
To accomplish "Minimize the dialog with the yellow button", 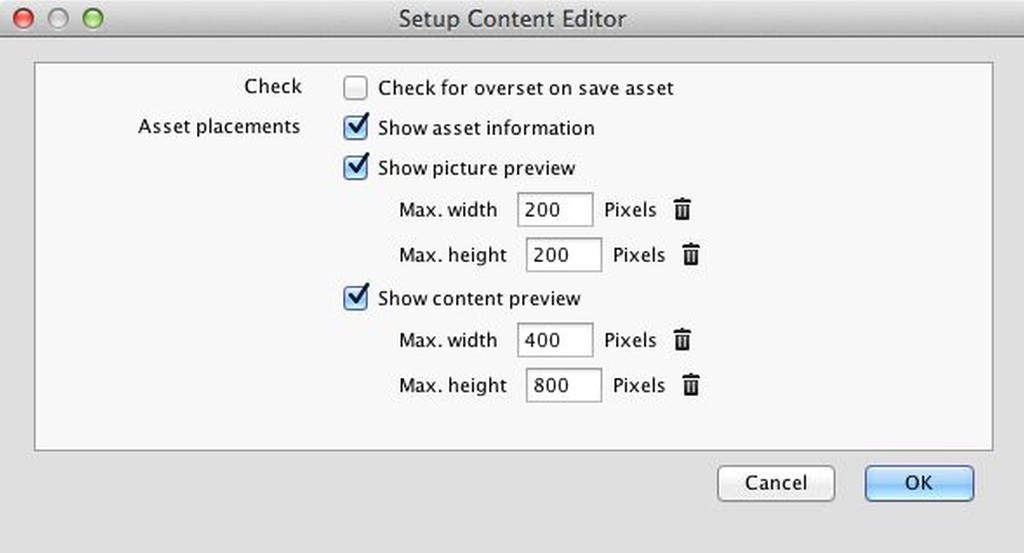I will point(58,18).
